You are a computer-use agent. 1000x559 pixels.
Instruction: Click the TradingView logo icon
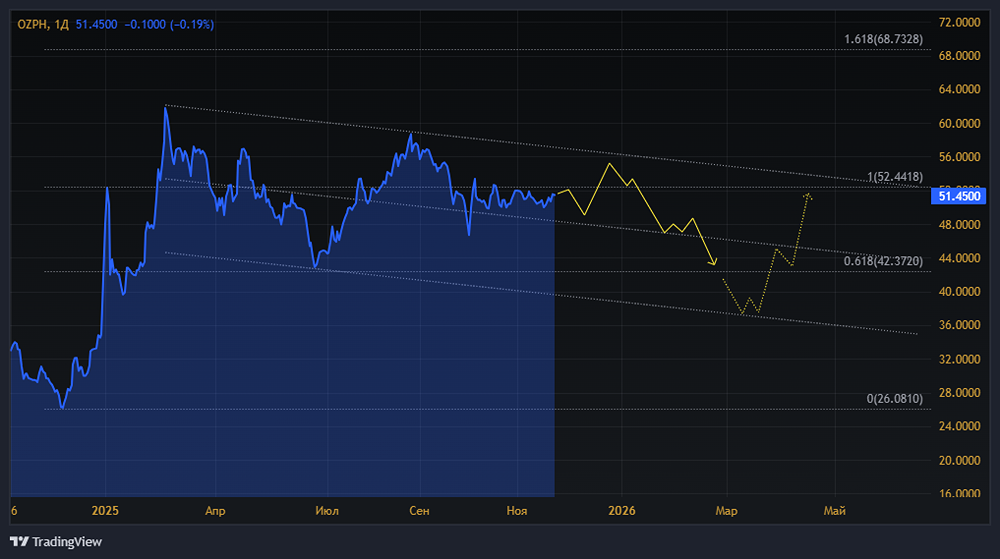[x=18, y=542]
